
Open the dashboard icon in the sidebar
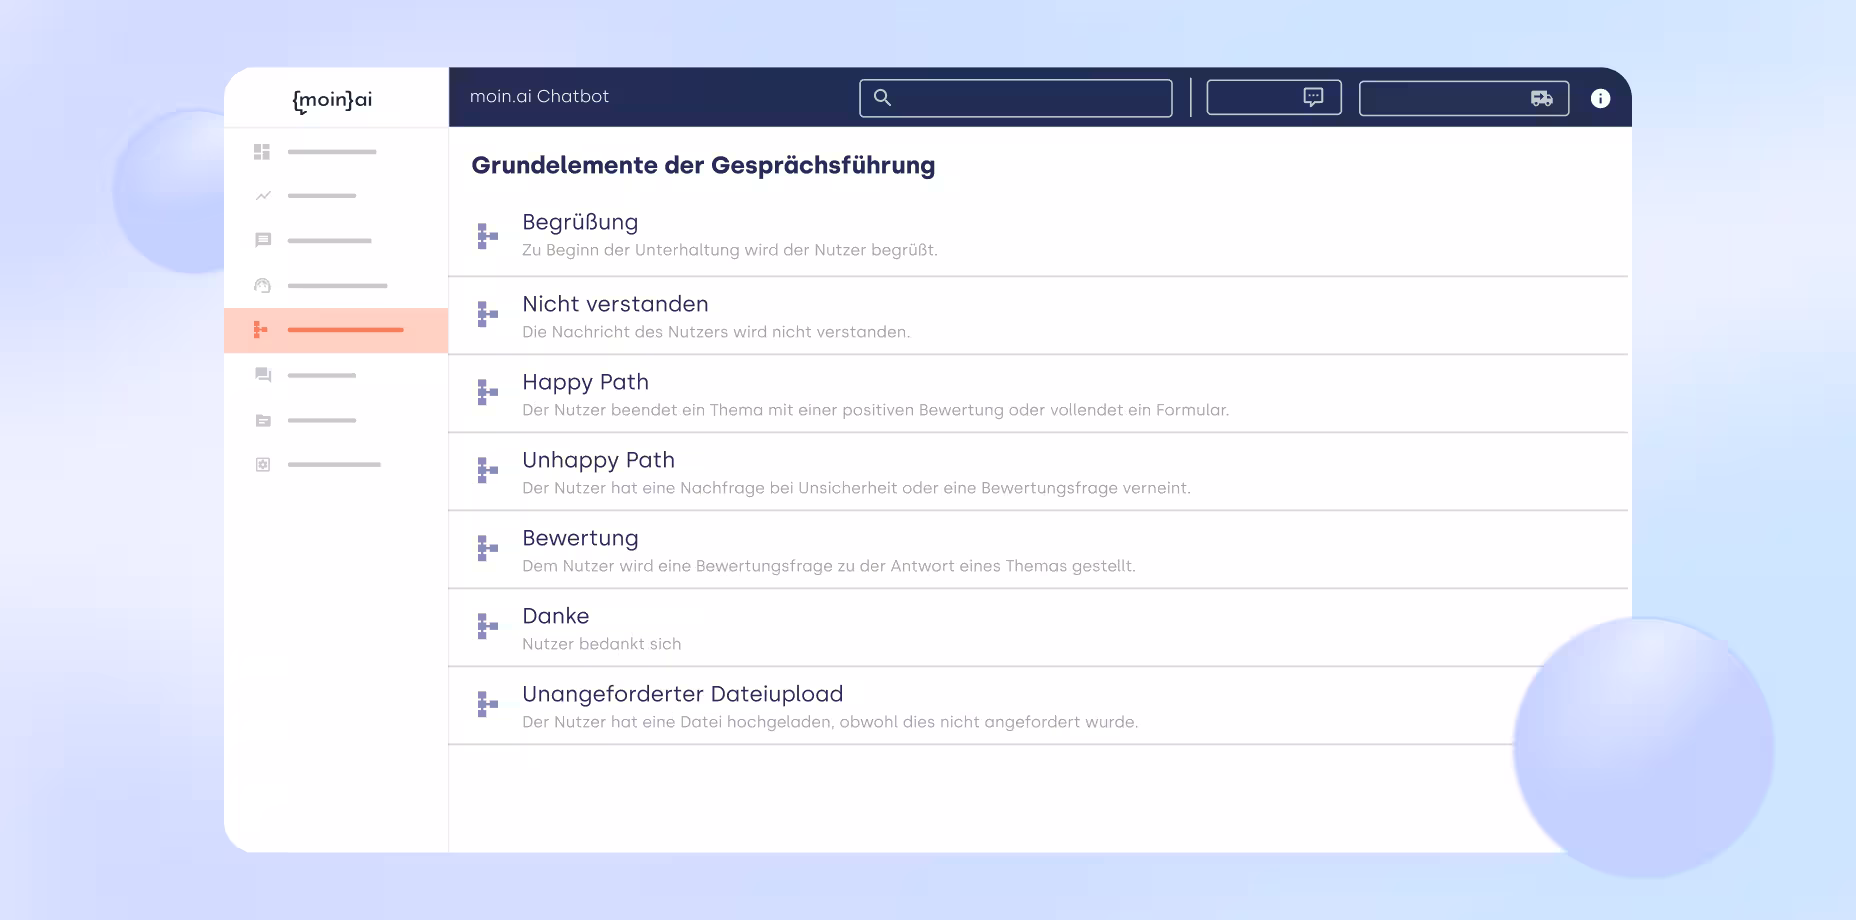tap(262, 152)
